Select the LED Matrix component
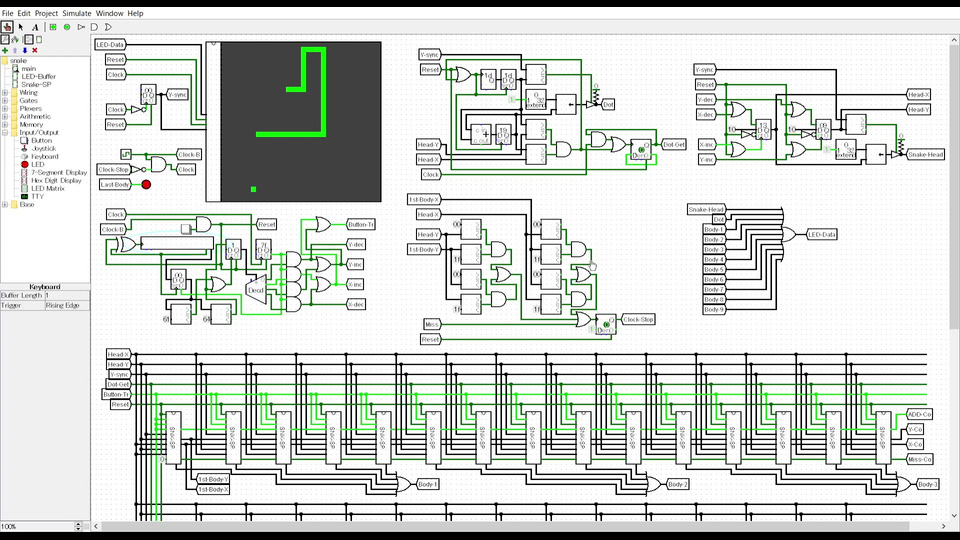The width and height of the screenshot is (960, 540). pyautogui.click(x=48, y=188)
